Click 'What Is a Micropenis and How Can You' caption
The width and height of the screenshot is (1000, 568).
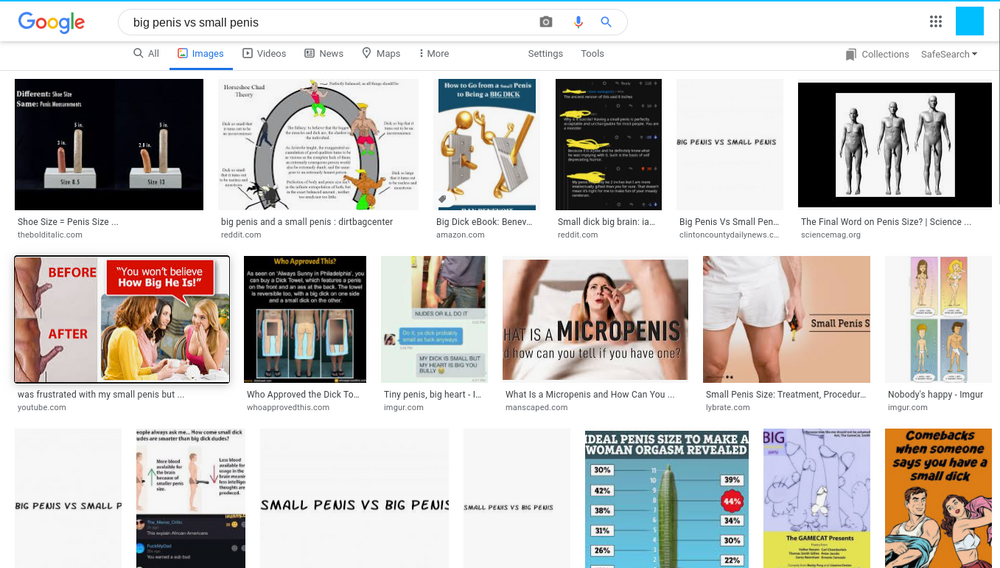click(590, 395)
